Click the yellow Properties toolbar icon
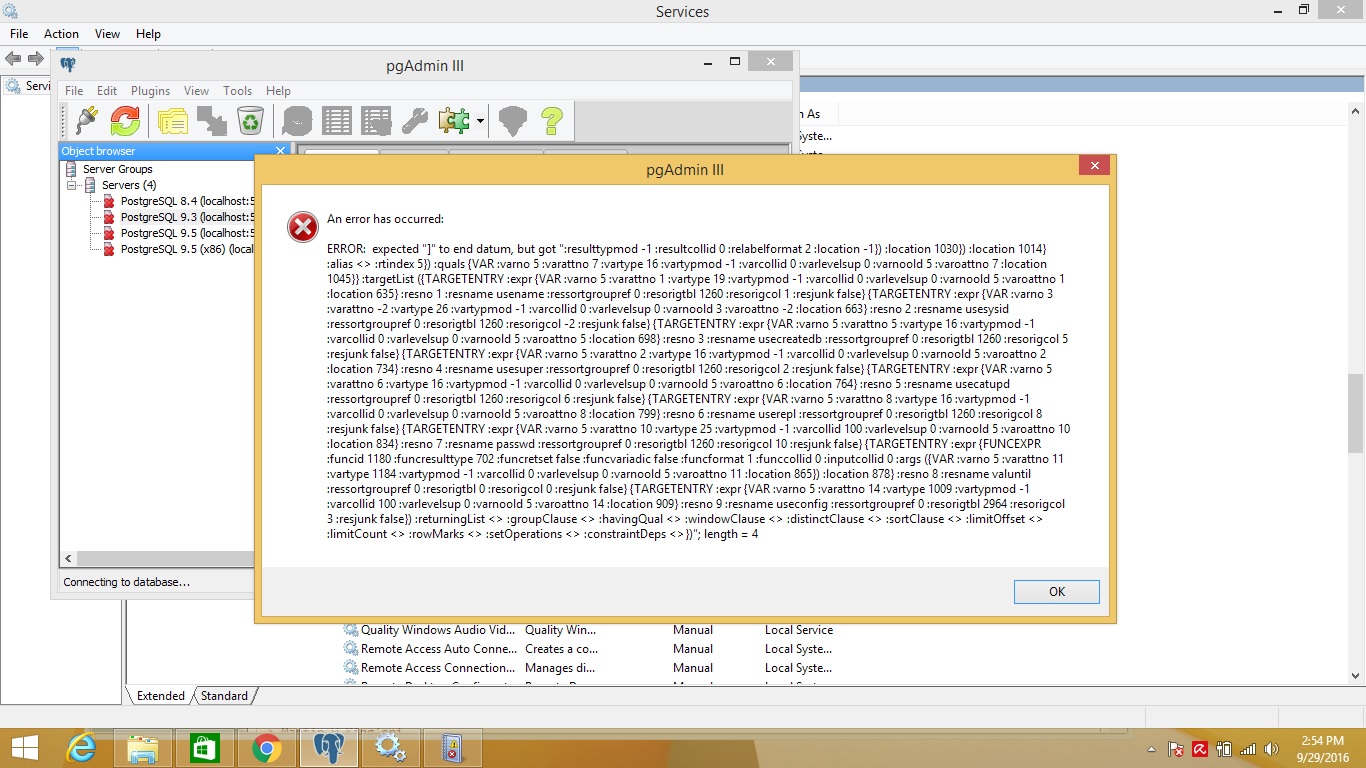 pyautogui.click(x=173, y=121)
